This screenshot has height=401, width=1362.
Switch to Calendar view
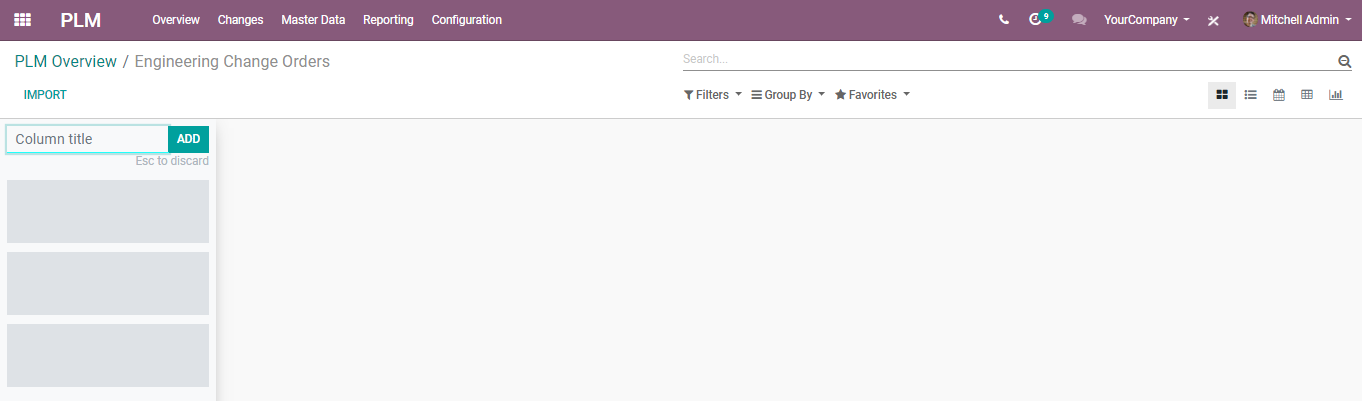(1278, 95)
